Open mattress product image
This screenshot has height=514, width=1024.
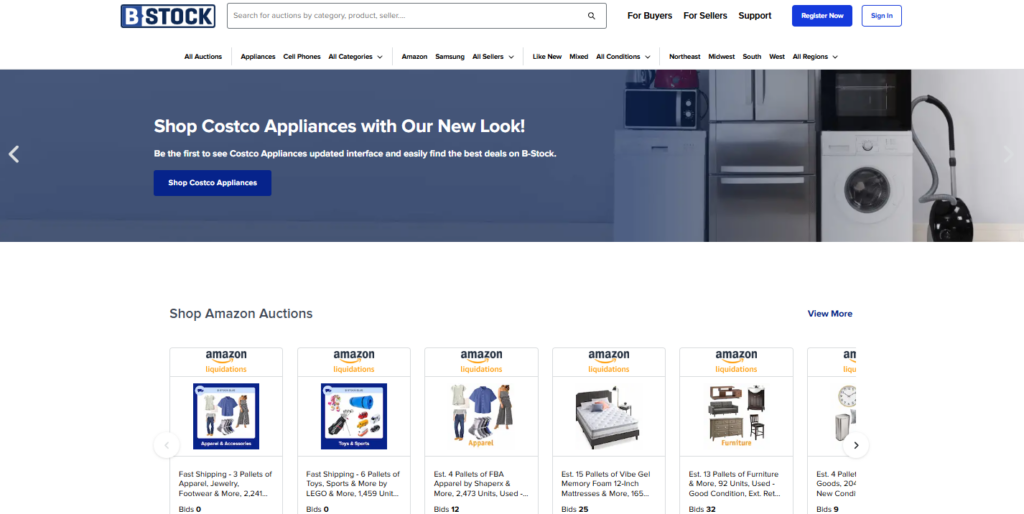point(609,416)
